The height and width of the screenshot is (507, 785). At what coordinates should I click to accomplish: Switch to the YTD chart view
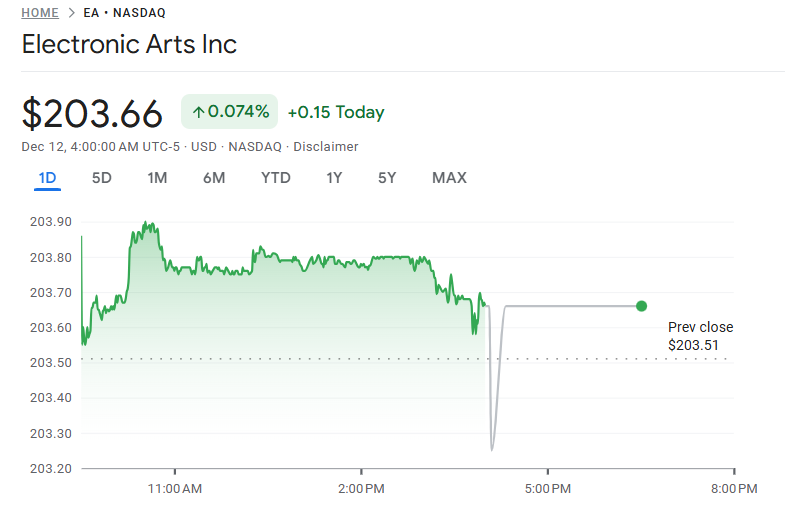[x=276, y=178]
